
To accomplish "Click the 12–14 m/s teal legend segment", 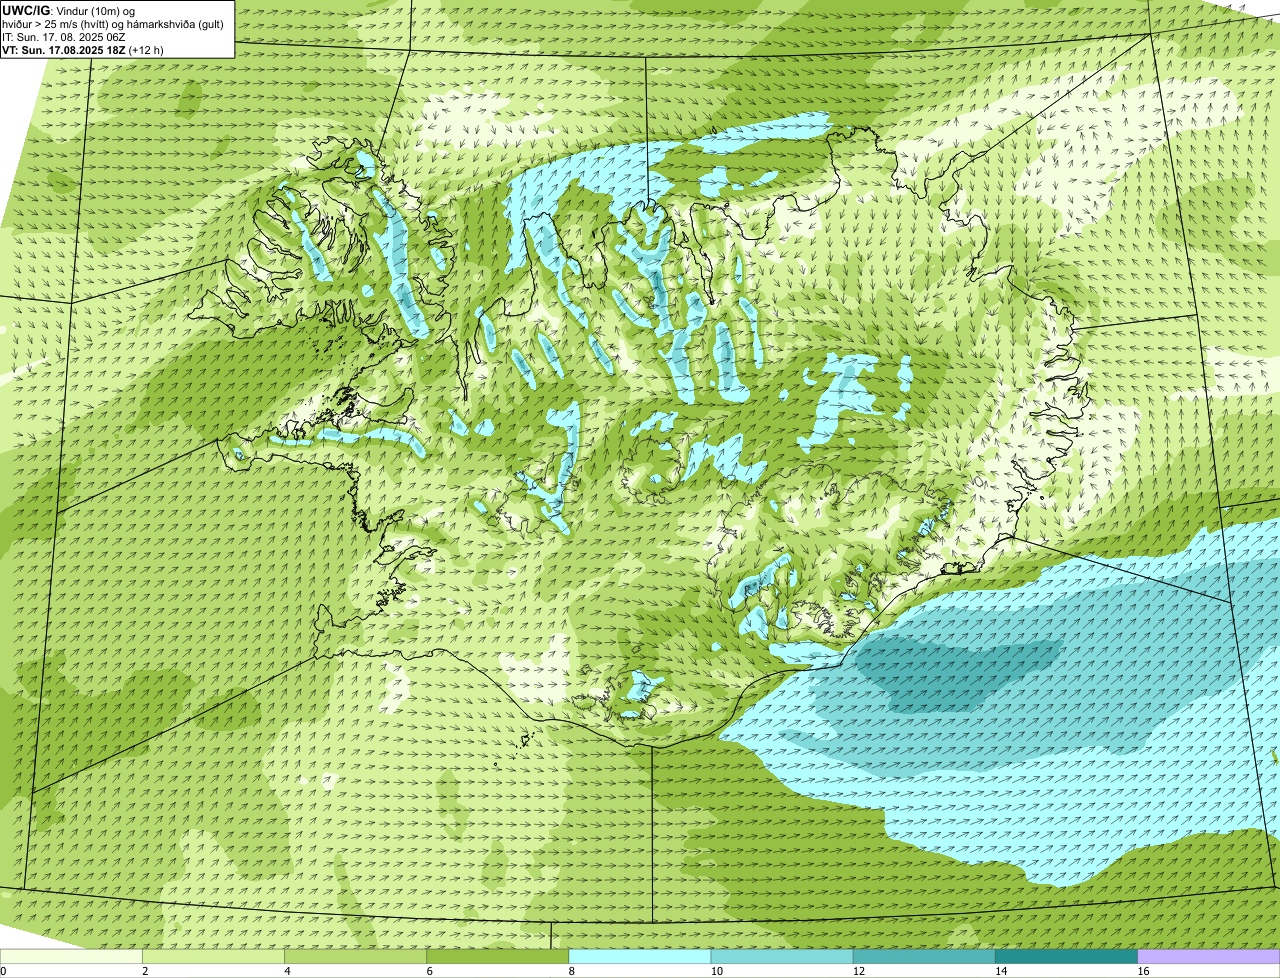I will click(x=924, y=956).
